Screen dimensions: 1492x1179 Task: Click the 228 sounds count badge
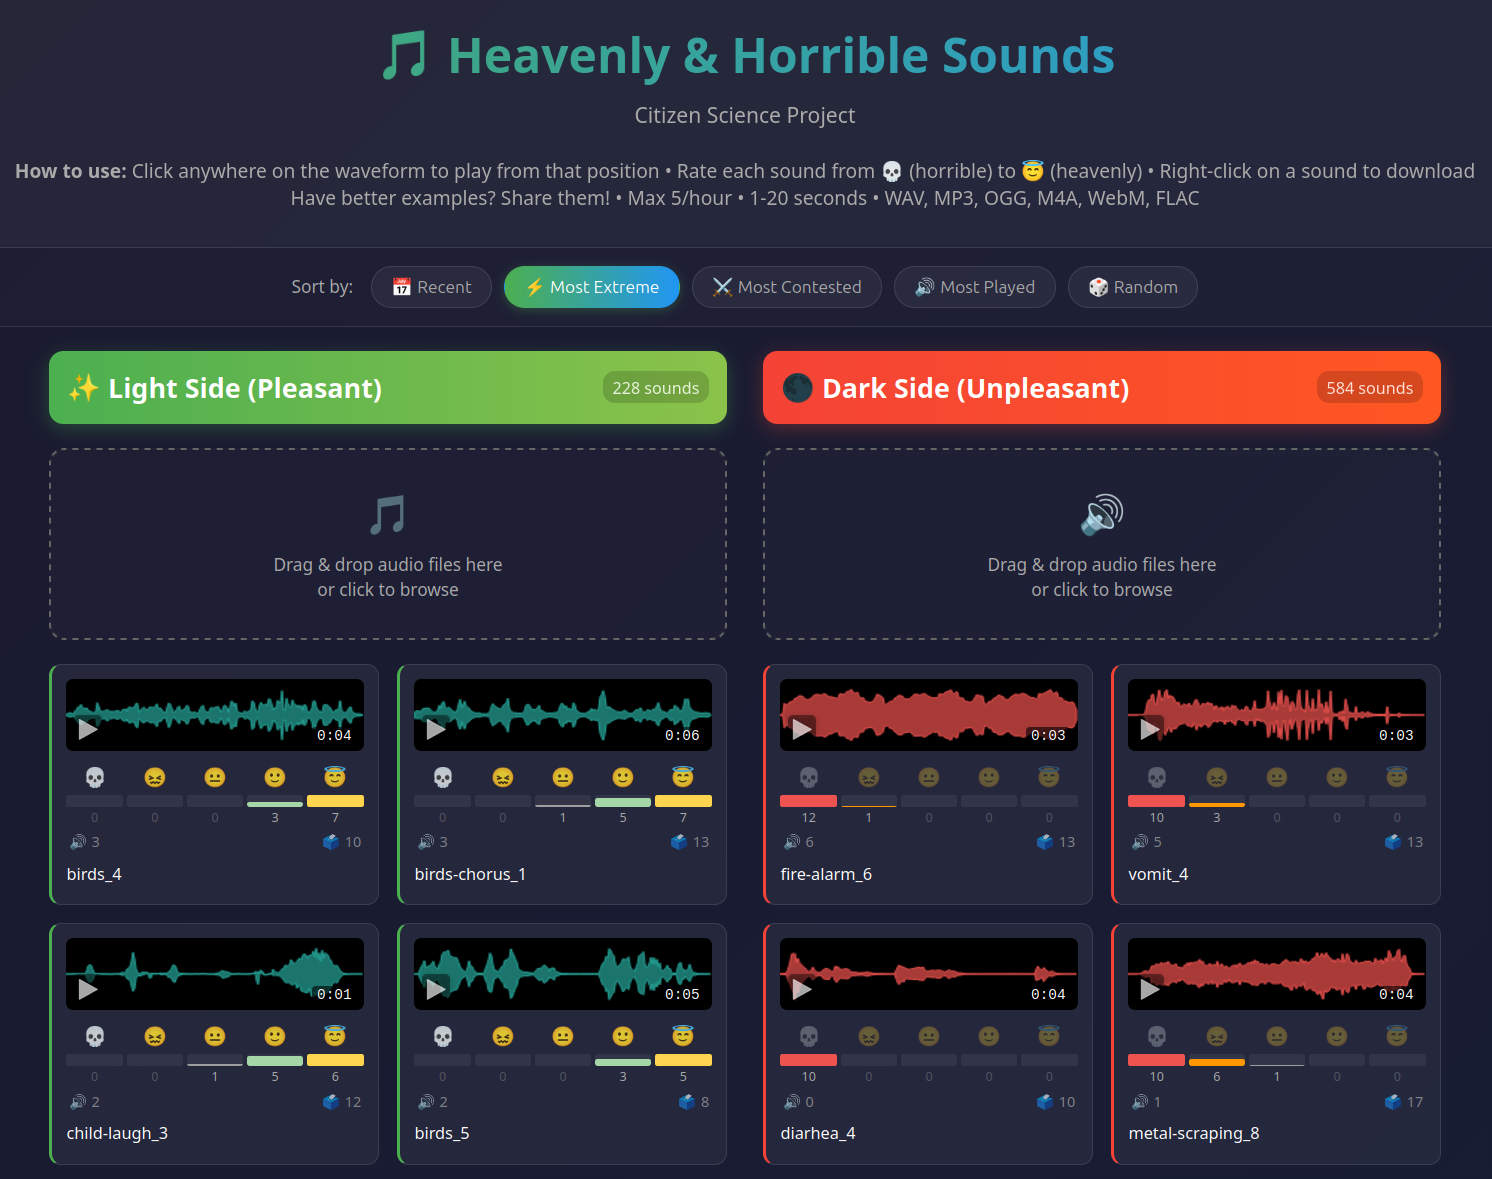click(656, 388)
